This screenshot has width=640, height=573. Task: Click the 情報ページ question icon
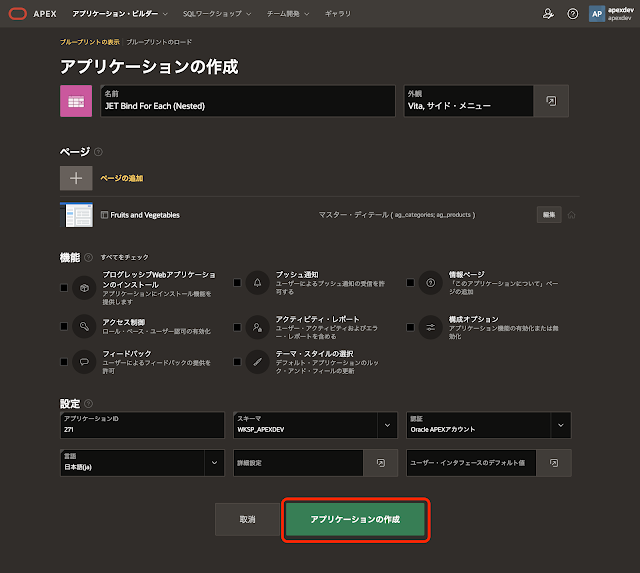(431, 282)
